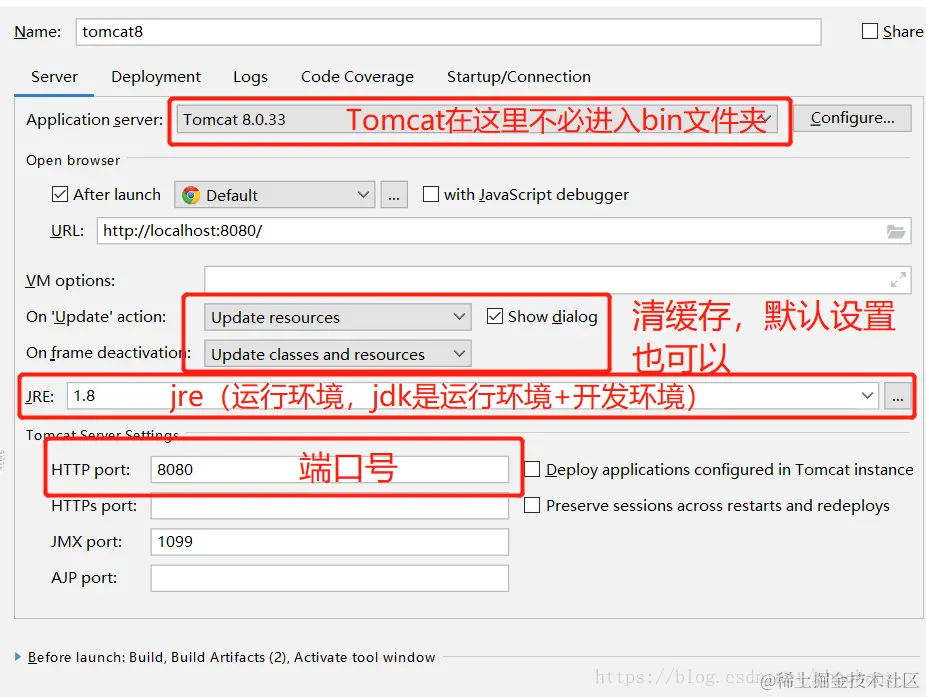Screen dimensions: 926x697
Task: Click Chrome icon in browser dropdown
Action: [191, 195]
